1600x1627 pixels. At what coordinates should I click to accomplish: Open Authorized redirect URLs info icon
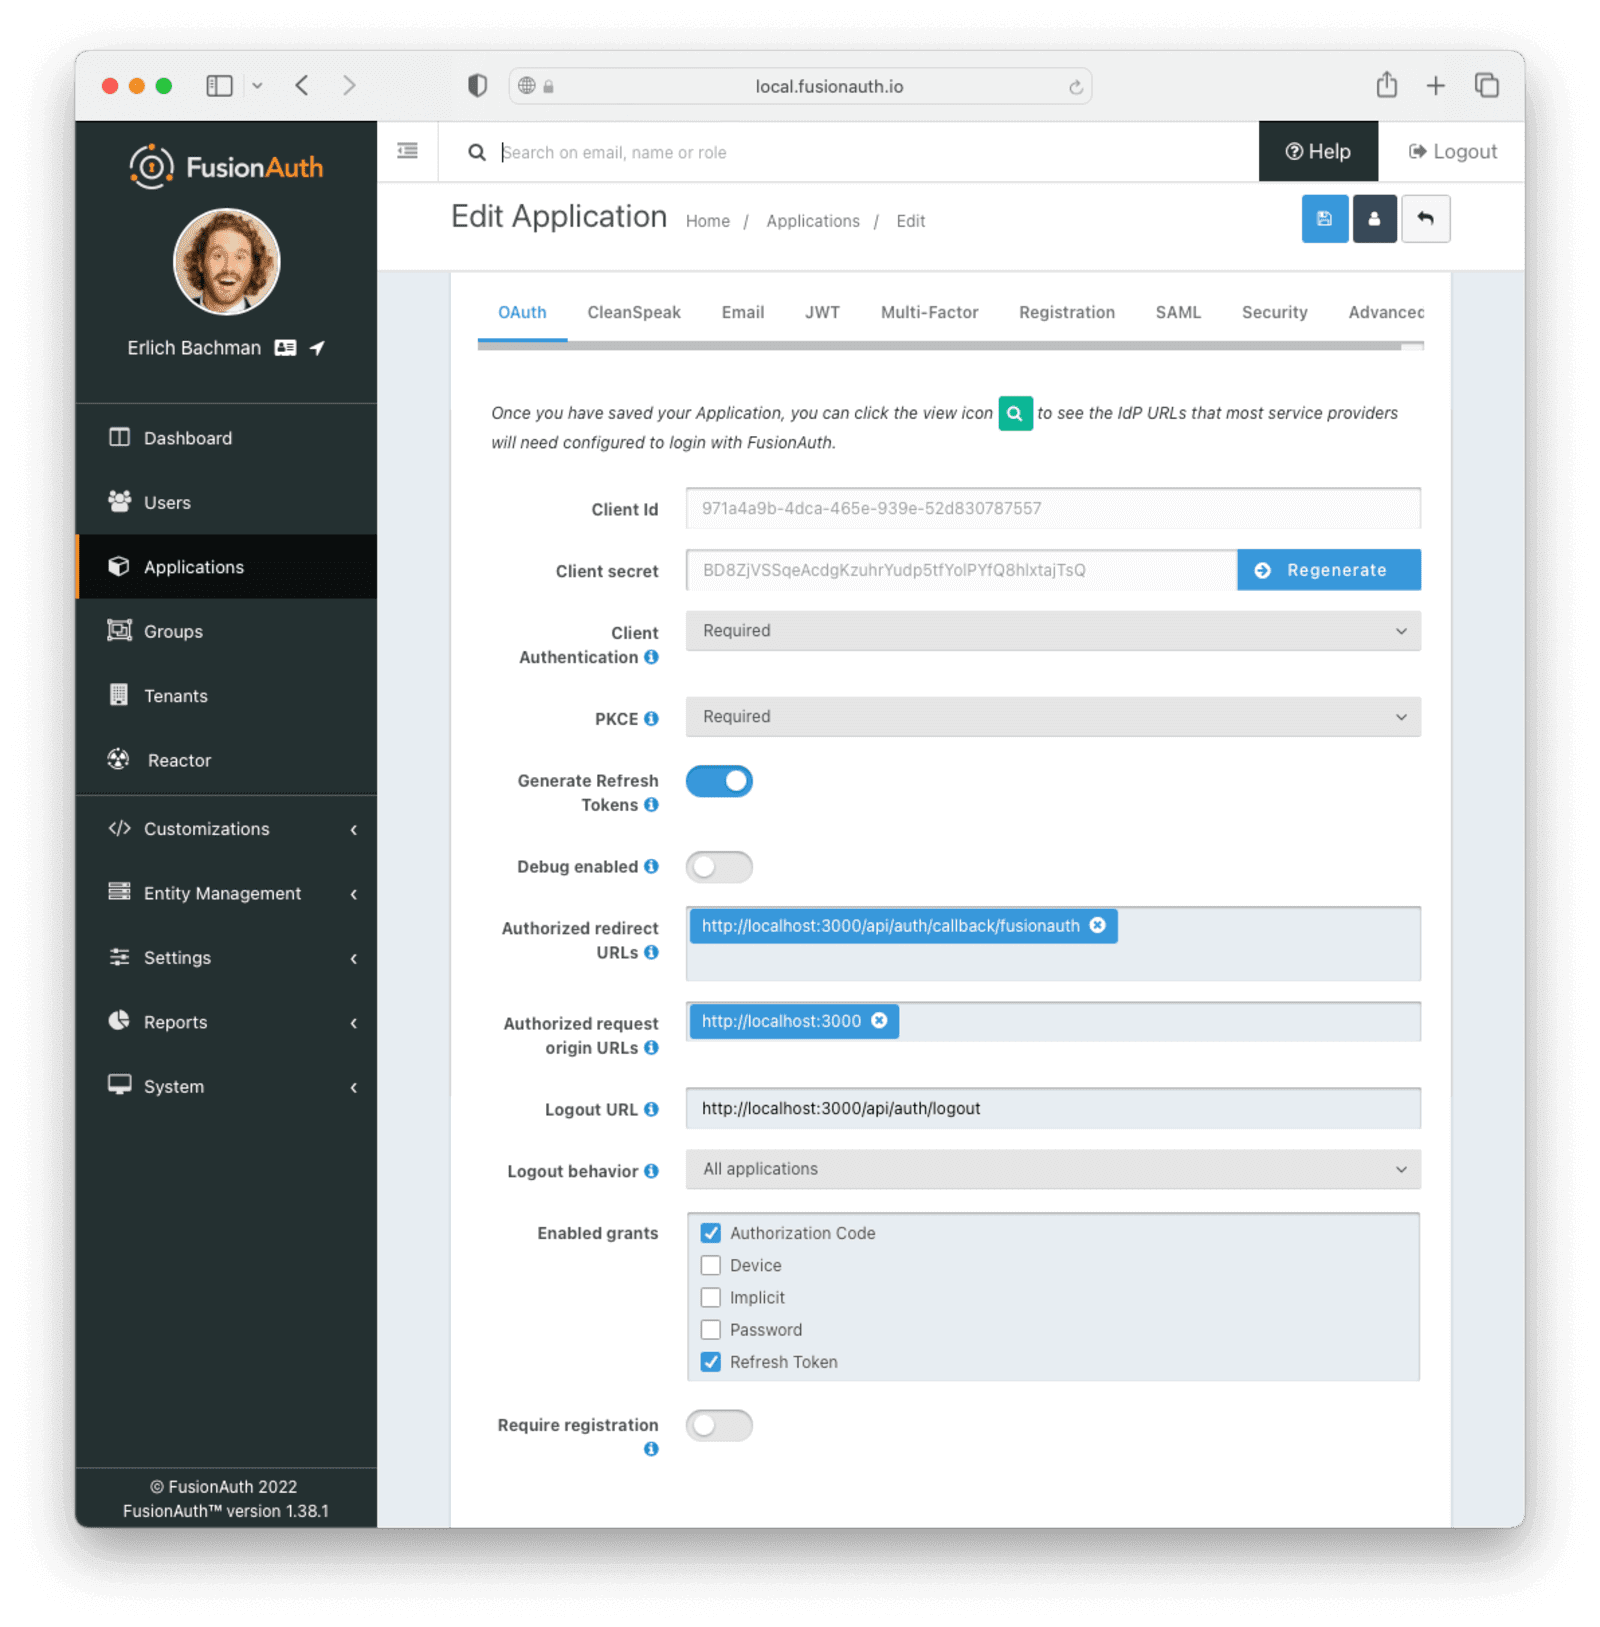[x=651, y=953]
